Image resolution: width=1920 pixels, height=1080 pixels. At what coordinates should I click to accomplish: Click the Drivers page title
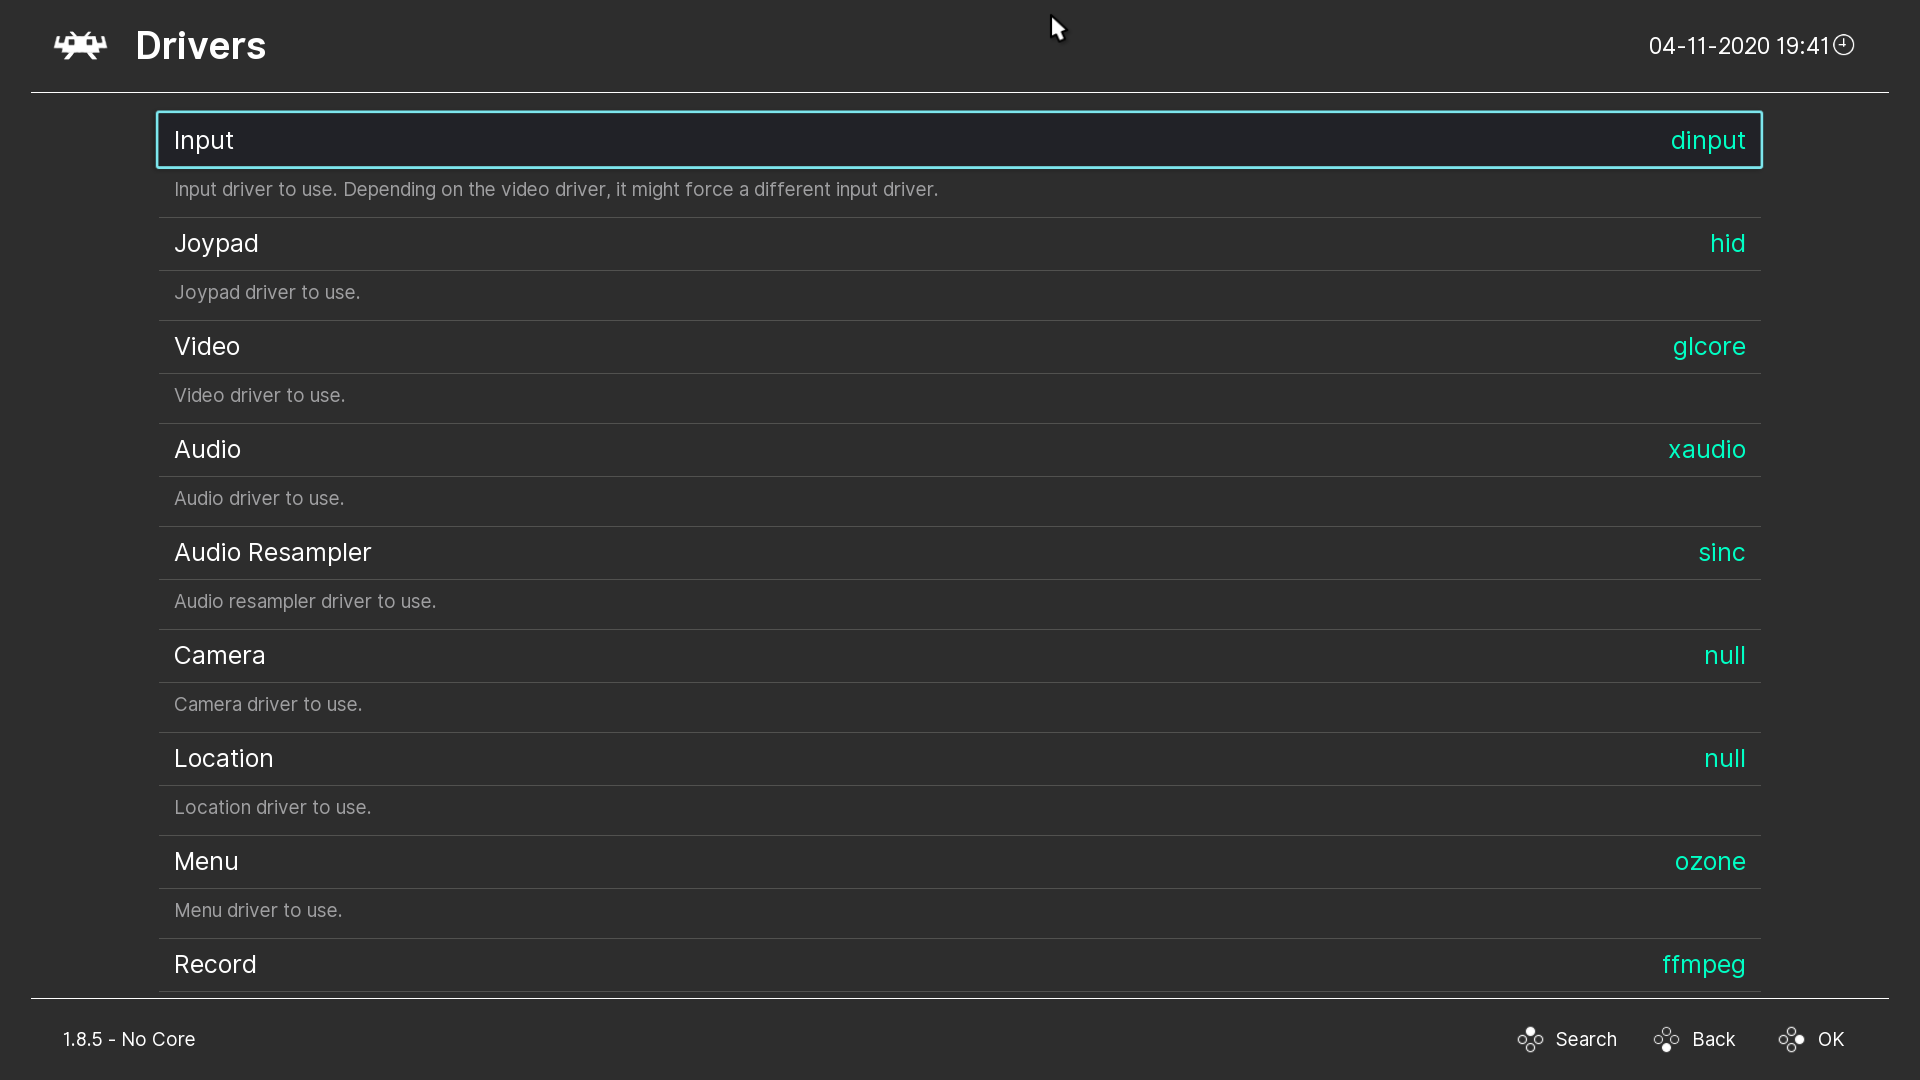[x=200, y=46]
